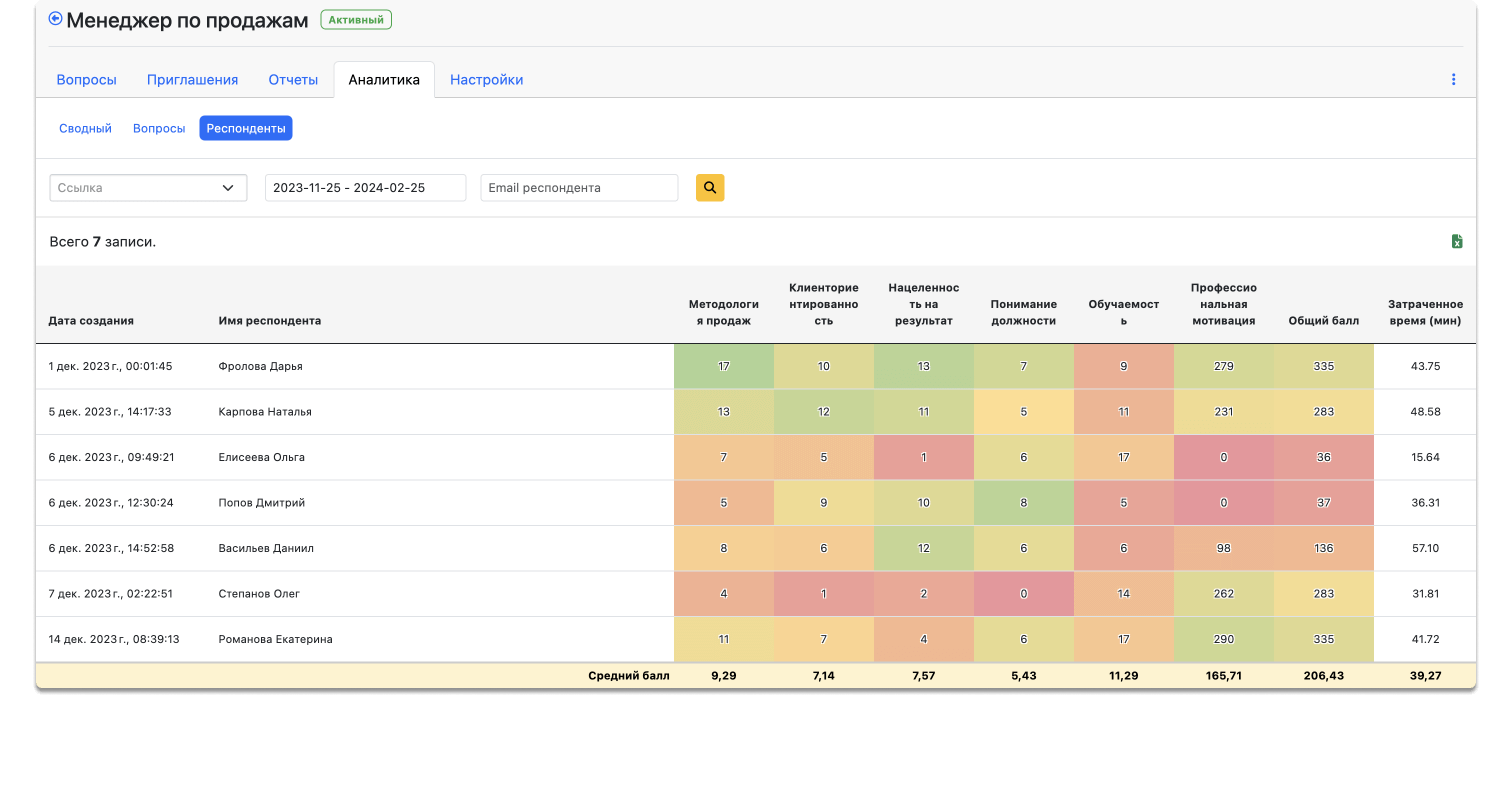Switch to the Вопросы main tab
This screenshot has height=788, width=1512.
click(86, 80)
